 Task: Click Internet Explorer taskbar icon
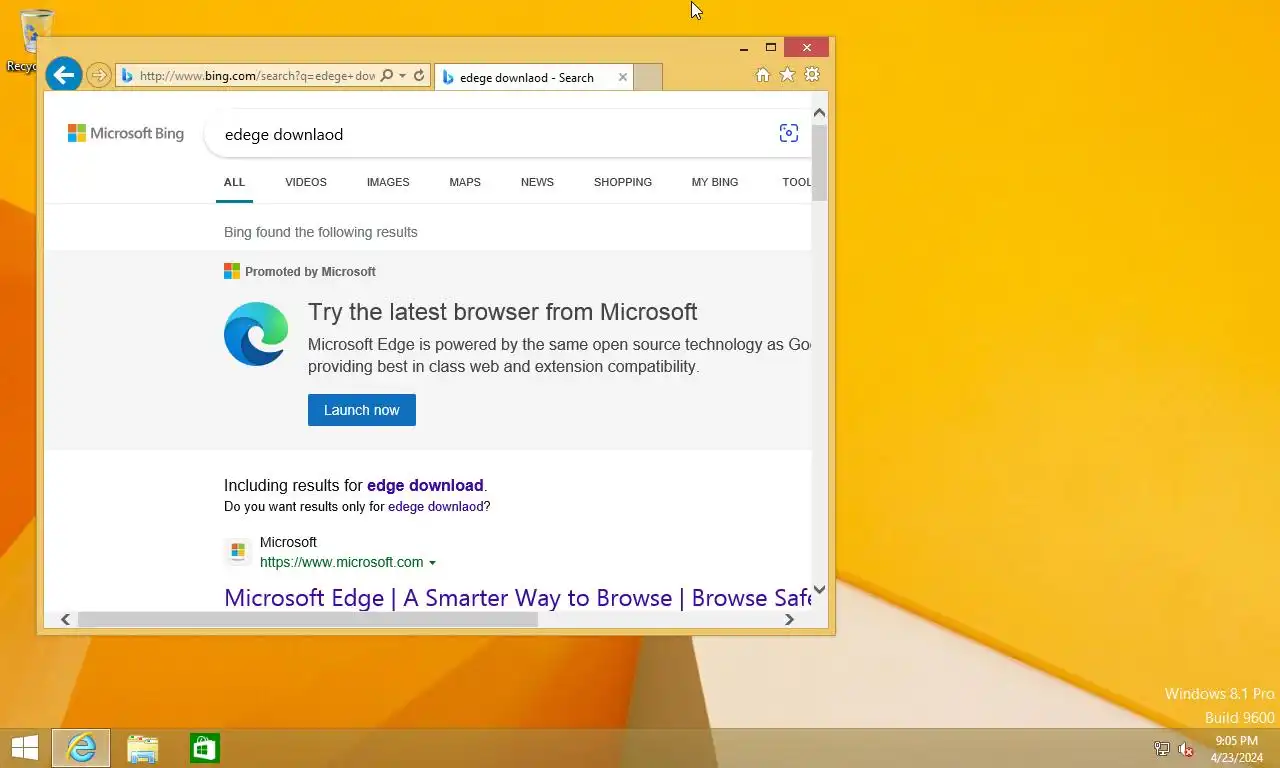(x=81, y=748)
